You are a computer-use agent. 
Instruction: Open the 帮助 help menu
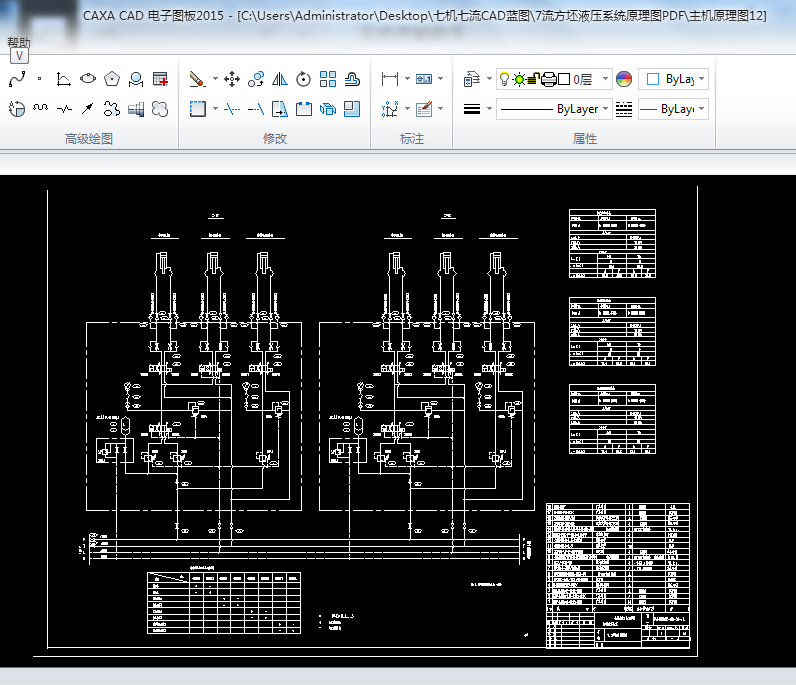pyautogui.click(x=18, y=43)
